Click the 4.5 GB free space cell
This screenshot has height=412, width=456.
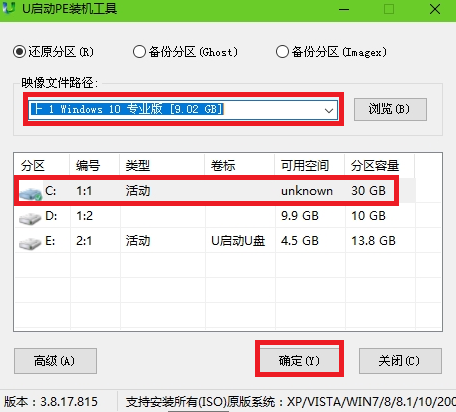coord(300,241)
